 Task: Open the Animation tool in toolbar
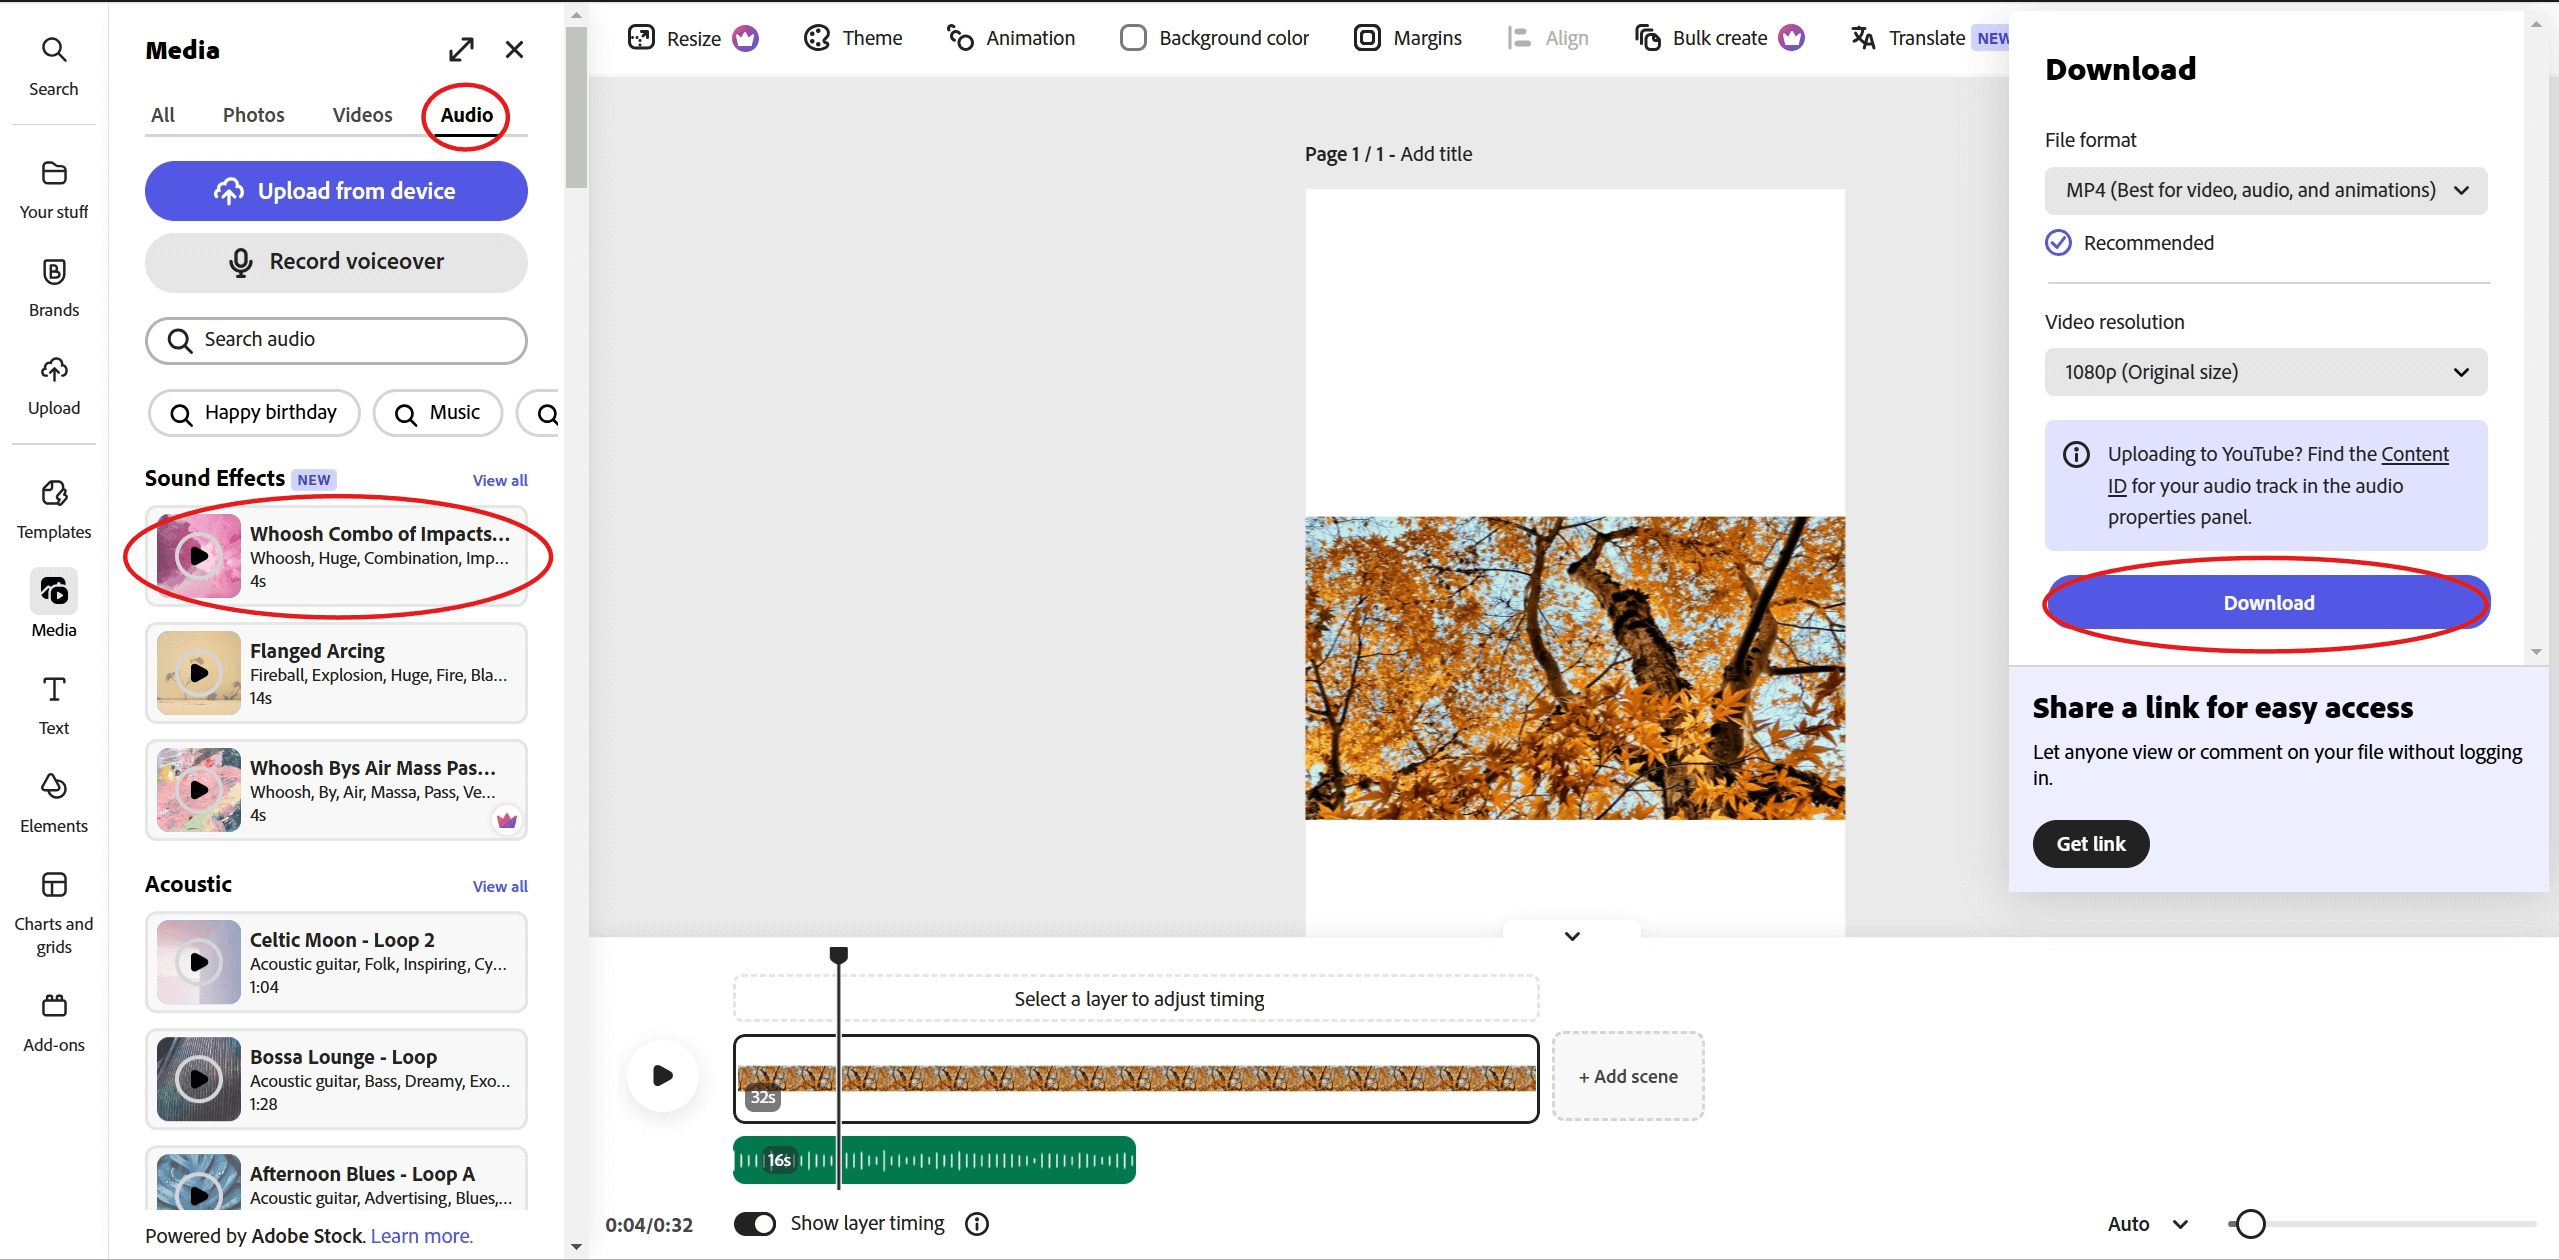tap(1010, 37)
